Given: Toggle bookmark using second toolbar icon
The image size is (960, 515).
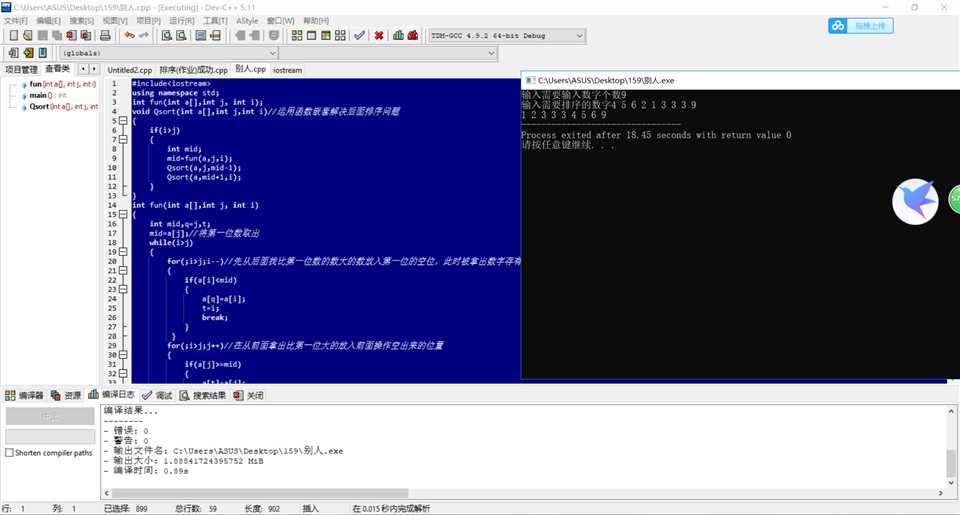Looking at the screenshot, I should 28,53.
